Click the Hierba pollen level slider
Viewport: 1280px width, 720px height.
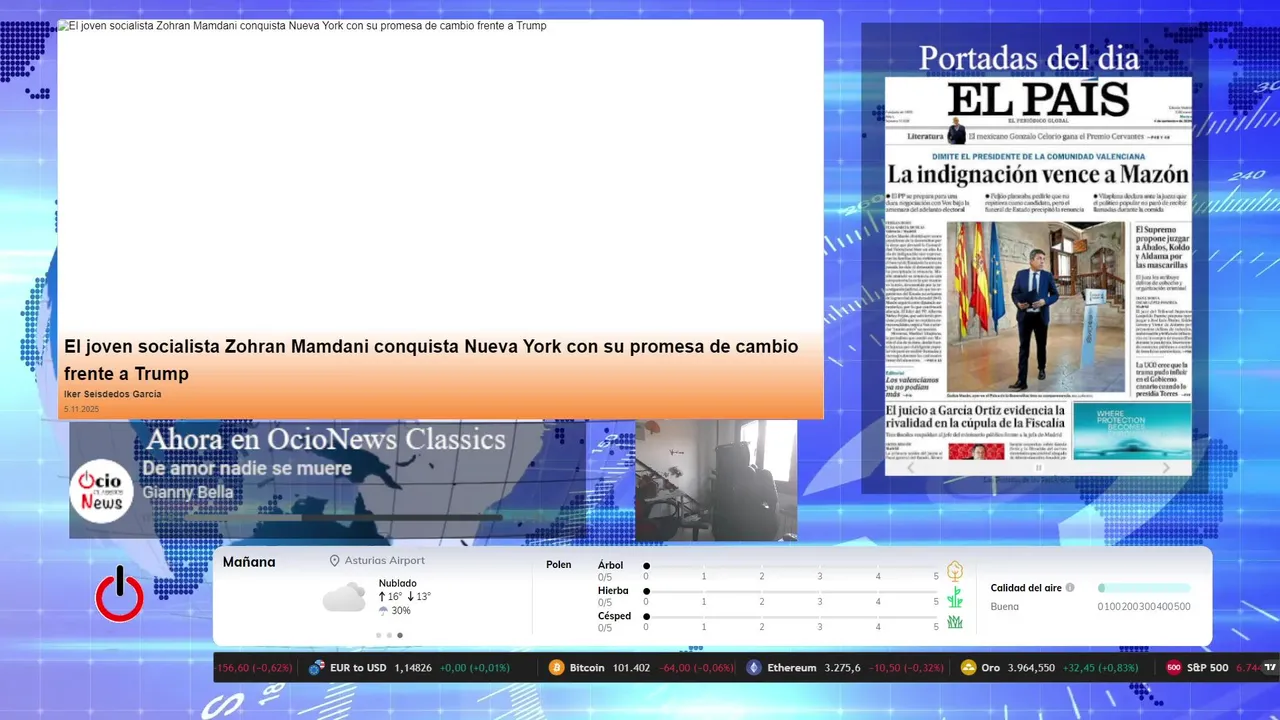(791, 592)
